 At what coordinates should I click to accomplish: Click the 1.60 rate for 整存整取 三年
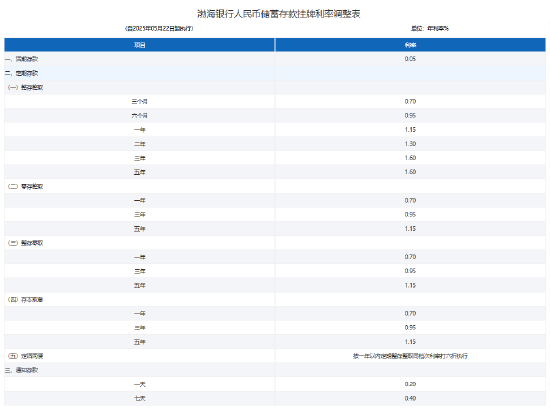pos(410,158)
